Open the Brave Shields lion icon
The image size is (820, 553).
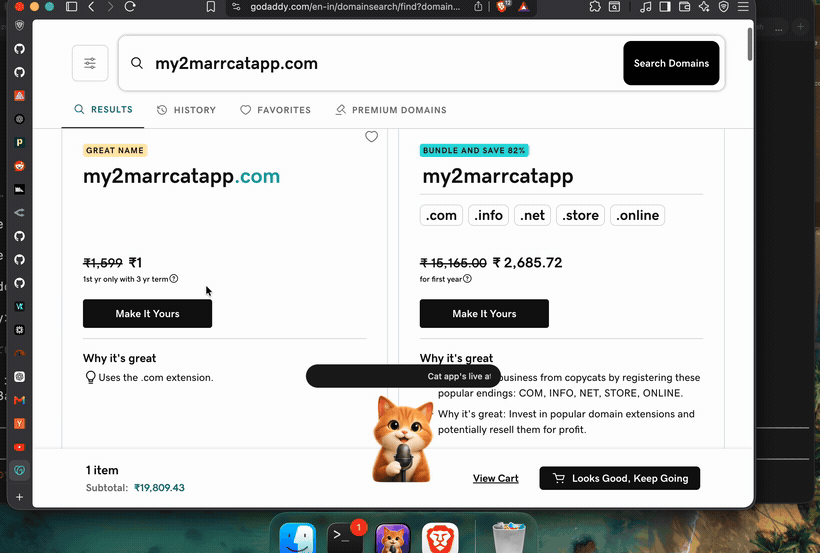click(x=502, y=7)
